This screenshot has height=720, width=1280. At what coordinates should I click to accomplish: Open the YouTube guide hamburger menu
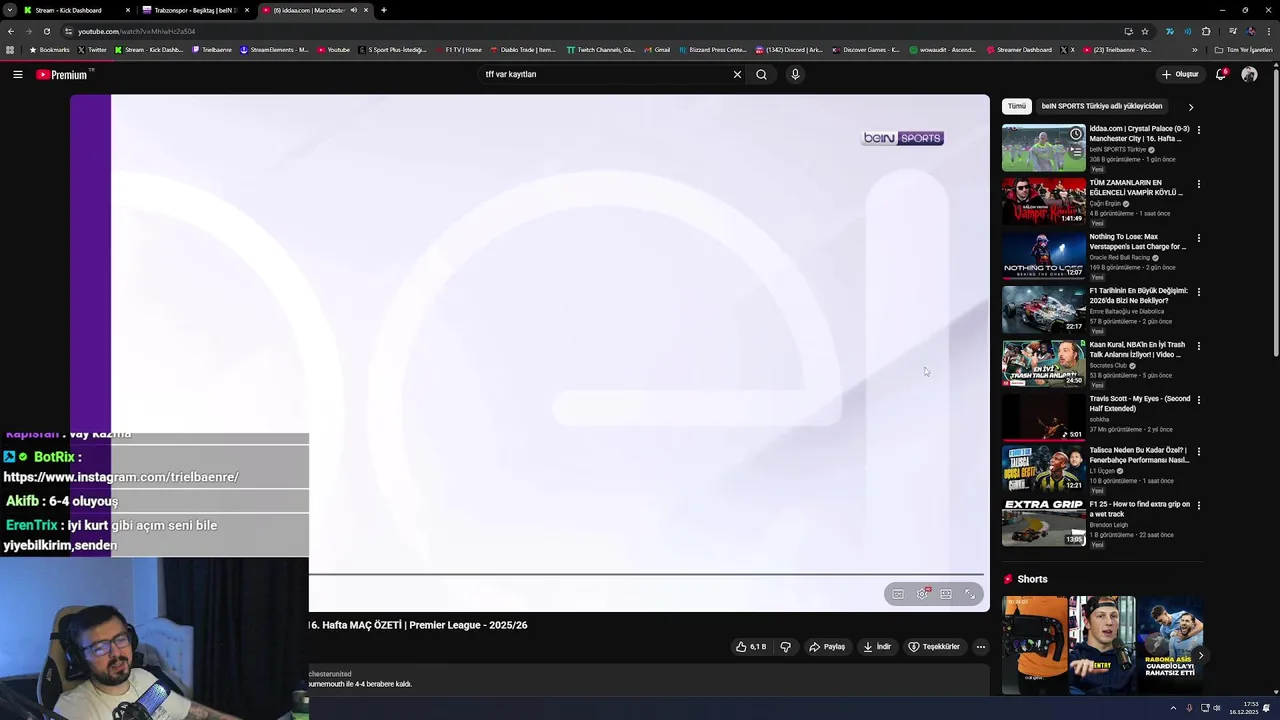pos(18,74)
